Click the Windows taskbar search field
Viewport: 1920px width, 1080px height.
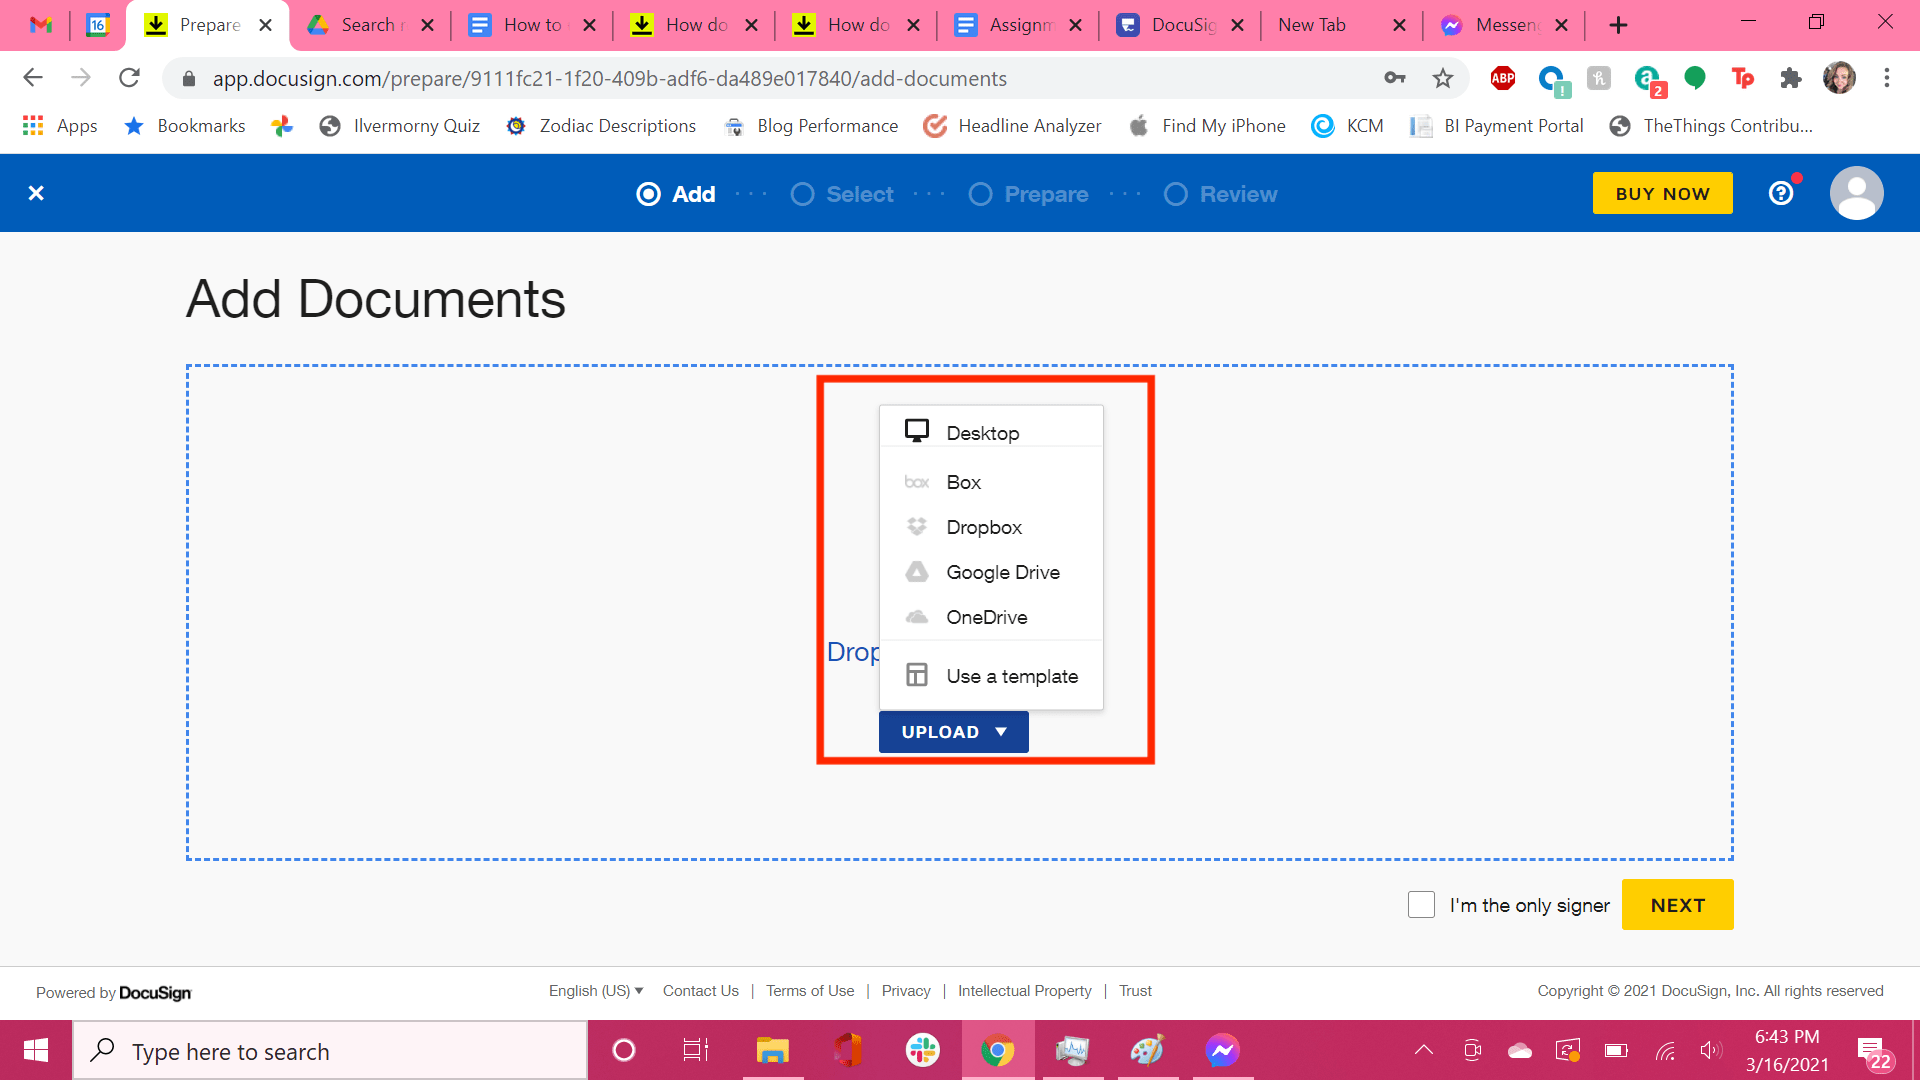[x=330, y=1051]
